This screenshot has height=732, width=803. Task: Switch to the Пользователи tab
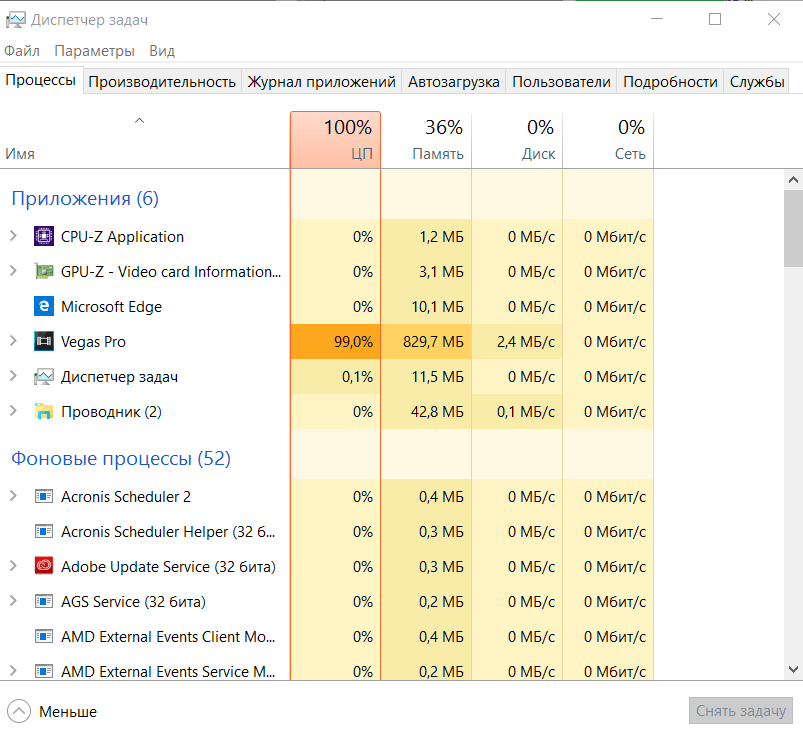point(561,82)
